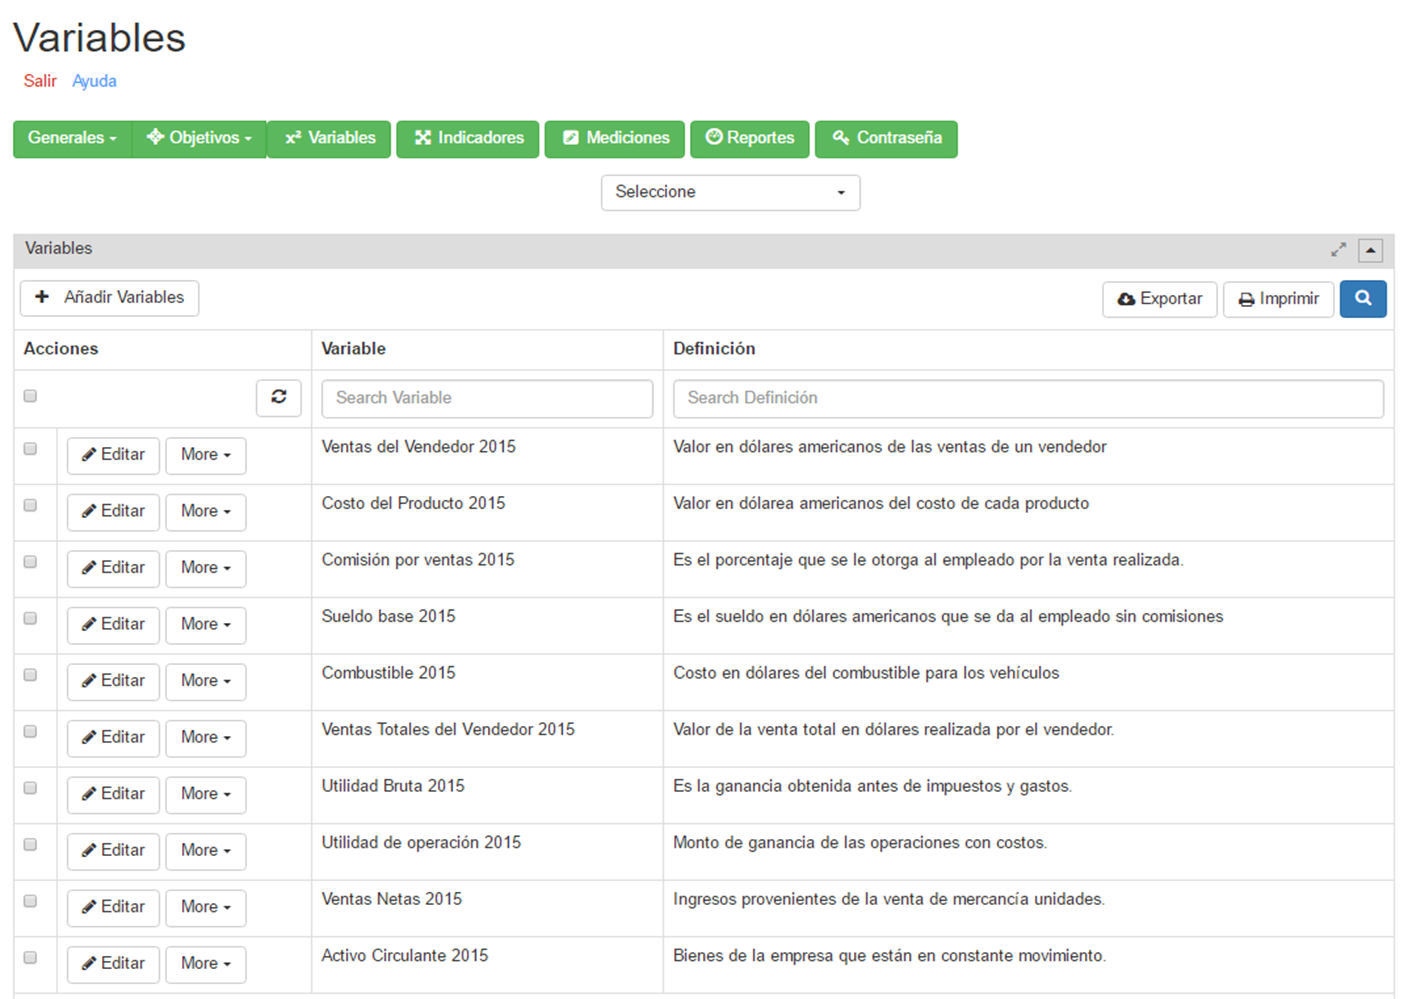Toggle the select-all checkbox in the filter row

click(x=30, y=396)
